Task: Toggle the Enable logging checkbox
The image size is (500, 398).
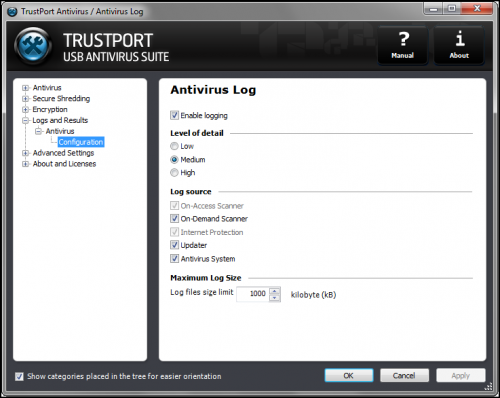Action: tap(174, 115)
